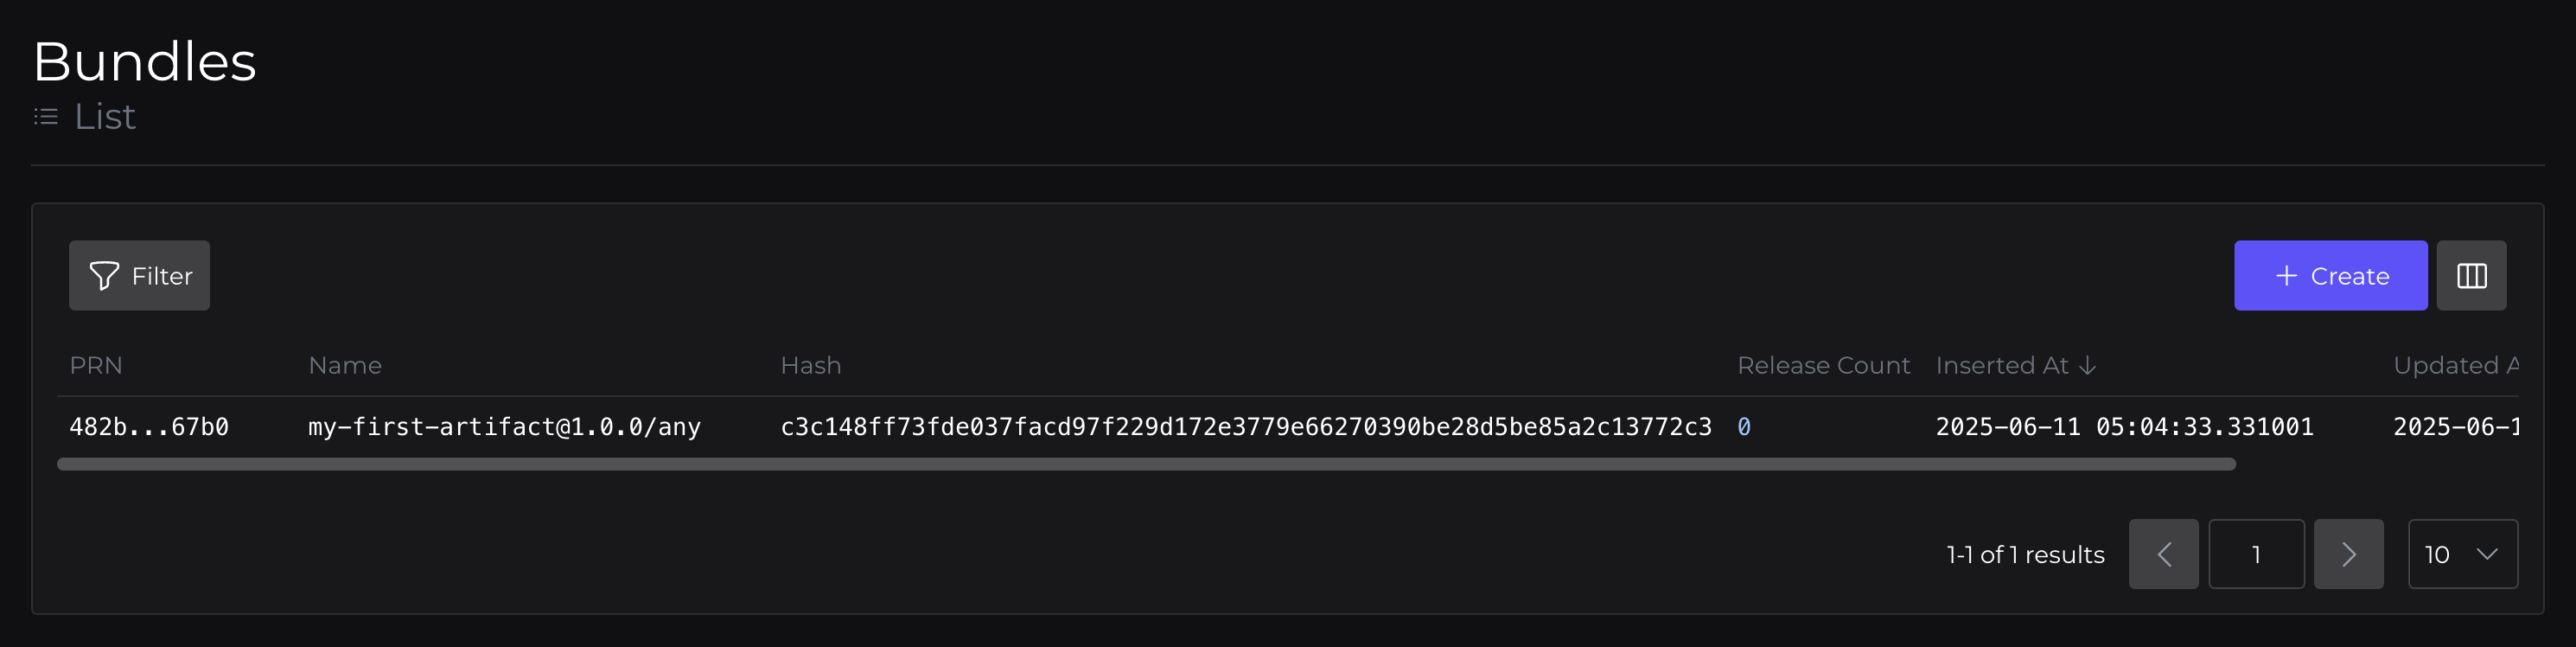Sort by Release Count column
The image size is (2576, 647).
1823,366
